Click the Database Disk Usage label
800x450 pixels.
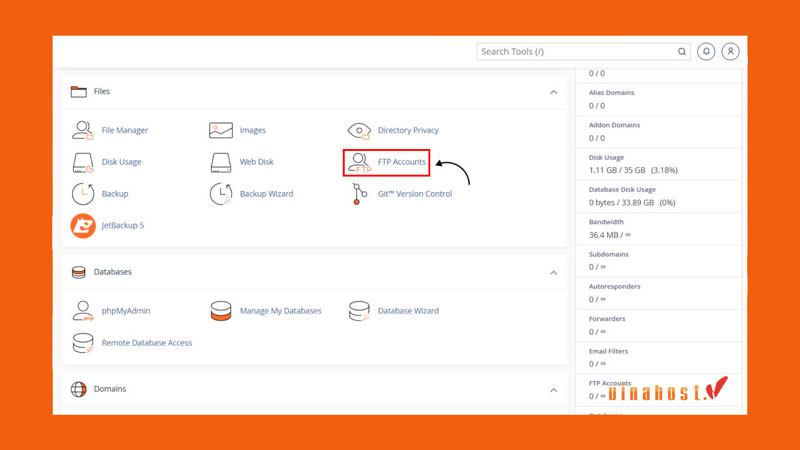tap(622, 190)
